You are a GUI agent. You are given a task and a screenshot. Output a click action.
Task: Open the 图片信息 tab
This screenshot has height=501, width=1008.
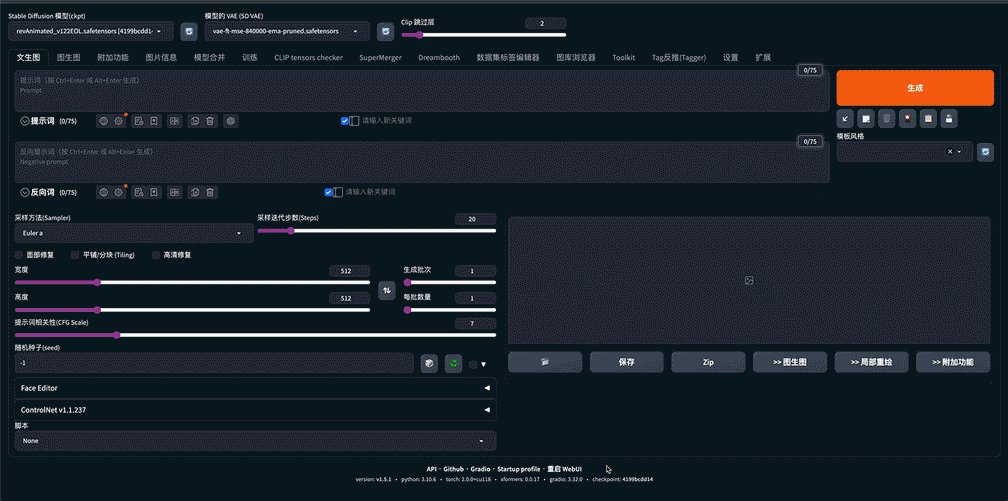(161, 57)
